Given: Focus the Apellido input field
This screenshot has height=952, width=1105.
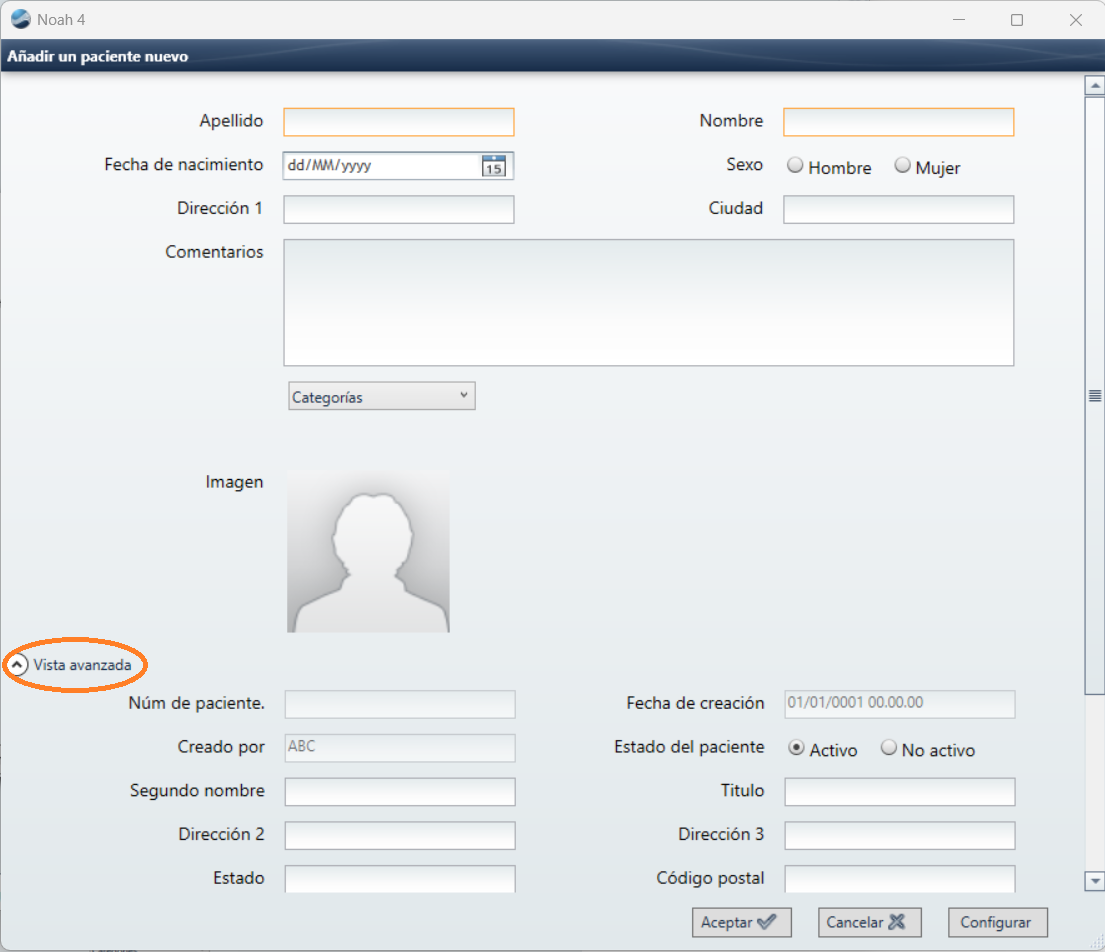Looking at the screenshot, I should [399, 122].
